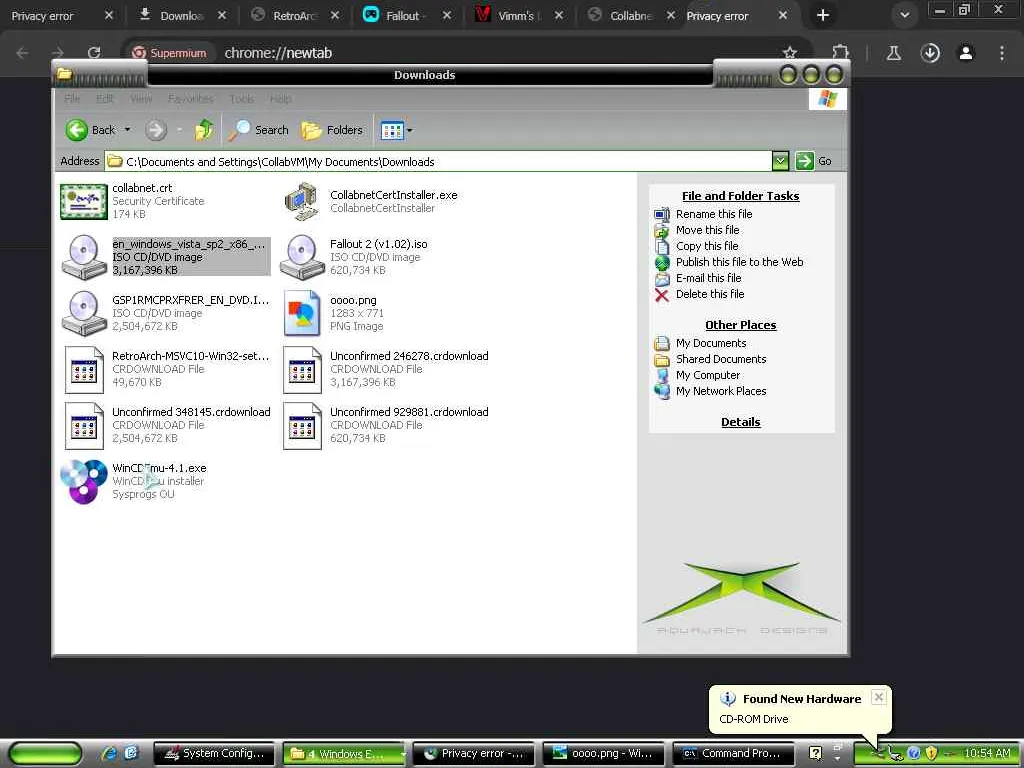
Task: Switch to Command Prompt taskbar button
Action: (732, 753)
